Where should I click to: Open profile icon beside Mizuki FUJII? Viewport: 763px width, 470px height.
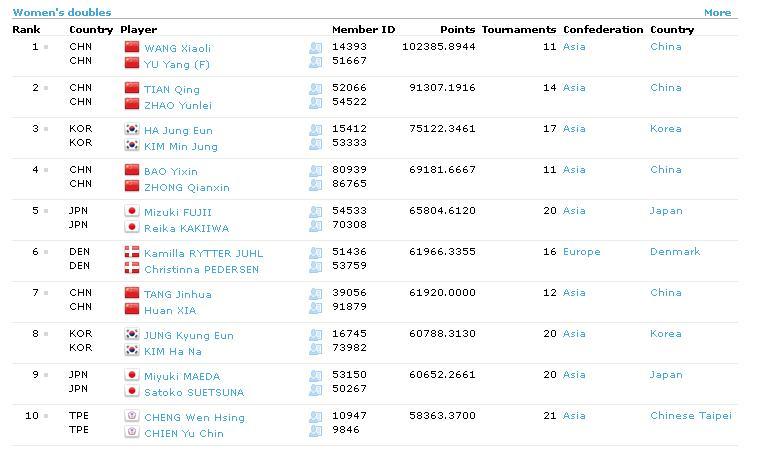315,212
